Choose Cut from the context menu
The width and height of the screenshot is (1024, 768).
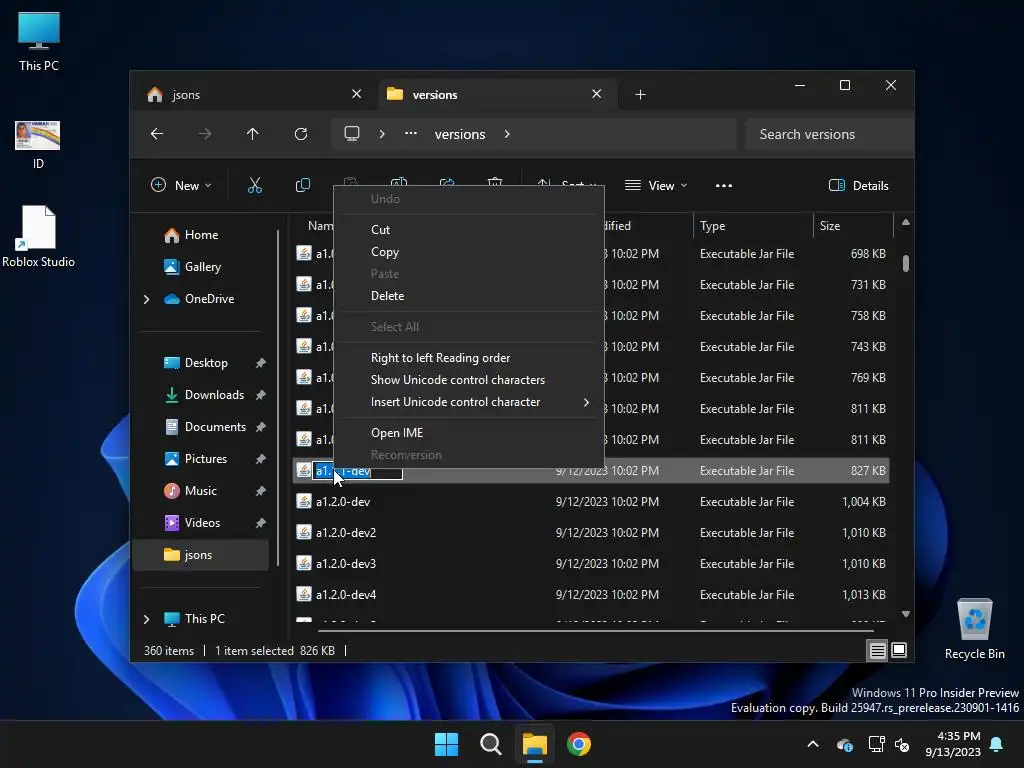pyautogui.click(x=469, y=230)
